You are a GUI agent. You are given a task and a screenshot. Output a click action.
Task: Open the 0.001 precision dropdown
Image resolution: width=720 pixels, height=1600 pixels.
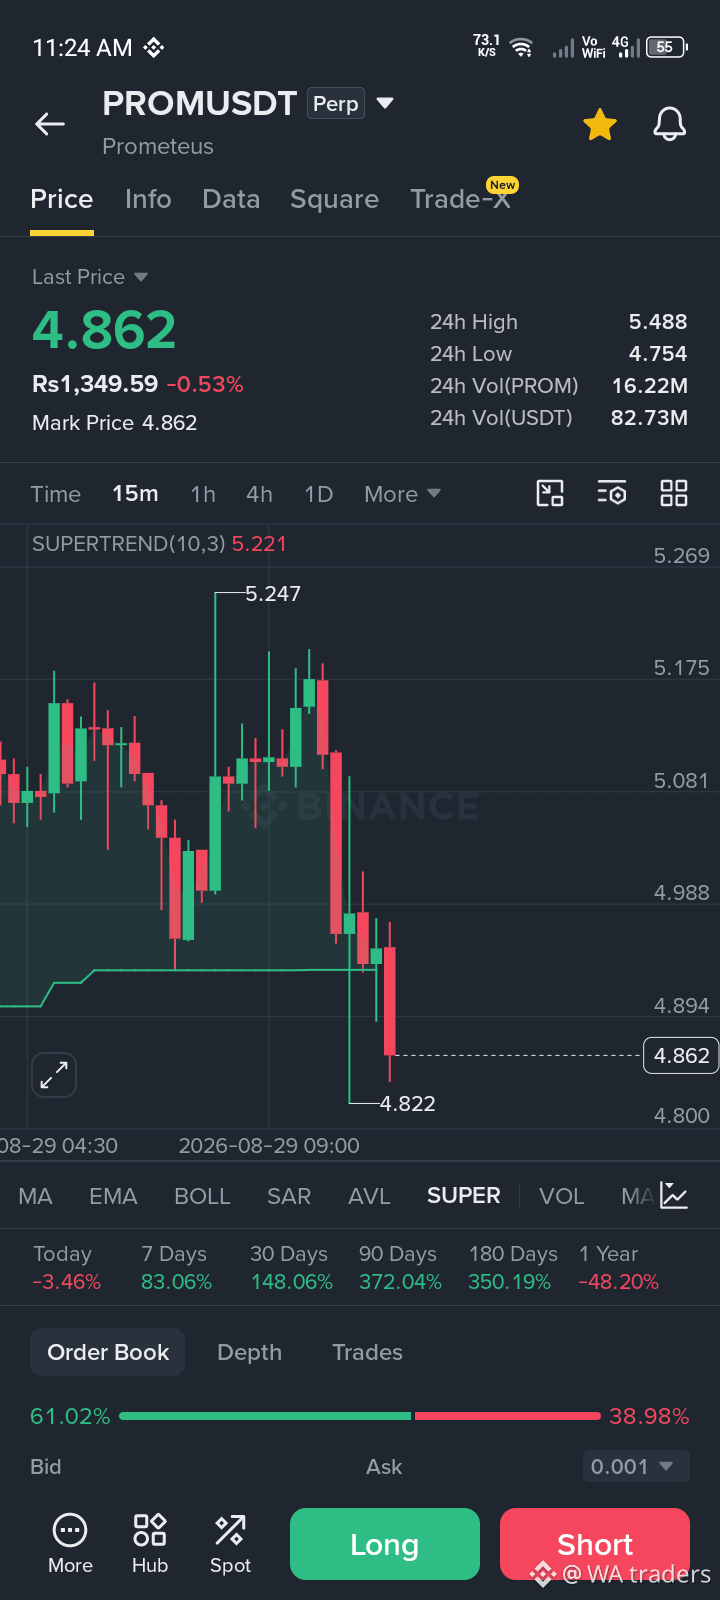(x=636, y=1466)
